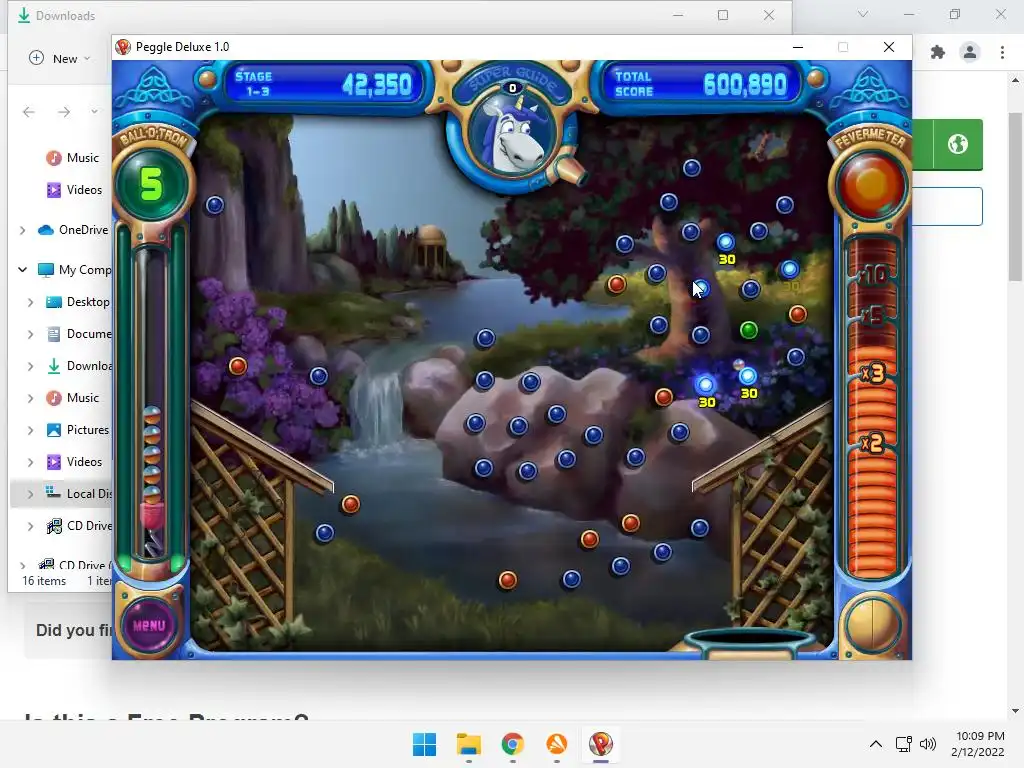Click Pictures folder icon in sidebar
1024x768 pixels.
tap(54, 430)
